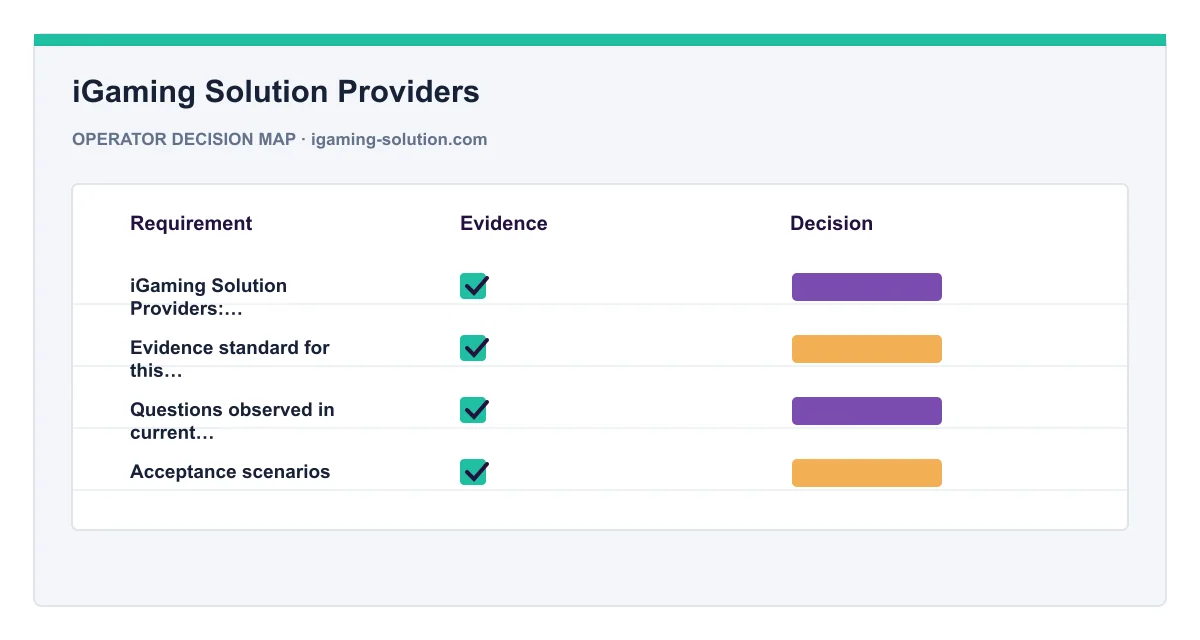1200x640 pixels.
Task: Click the Evidence column header
Action: click(504, 223)
